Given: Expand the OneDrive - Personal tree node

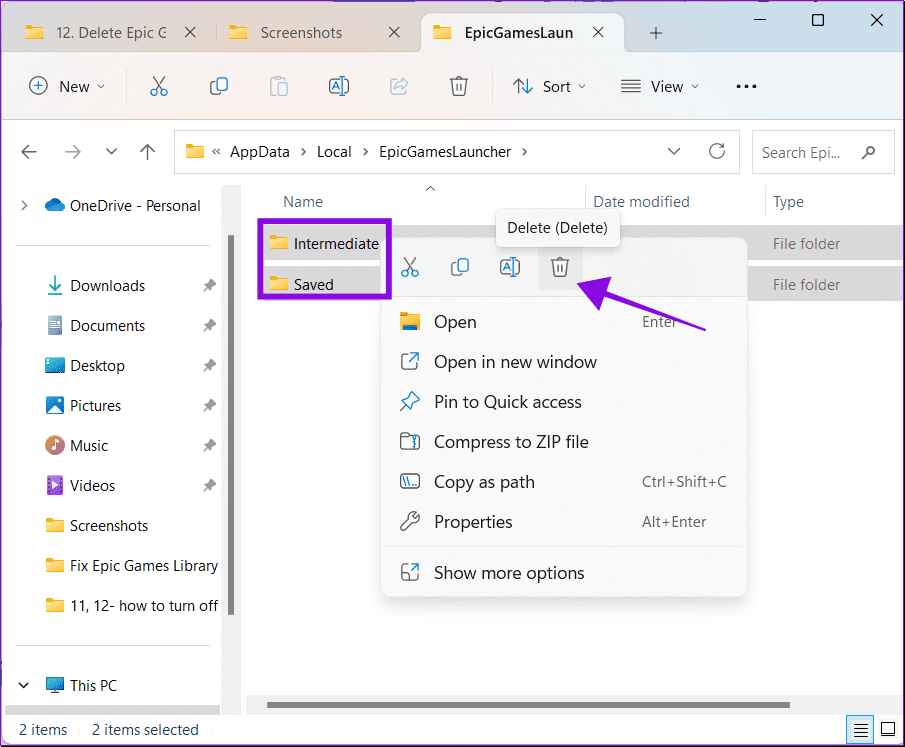Looking at the screenshot, I should [x=24, y=206].
